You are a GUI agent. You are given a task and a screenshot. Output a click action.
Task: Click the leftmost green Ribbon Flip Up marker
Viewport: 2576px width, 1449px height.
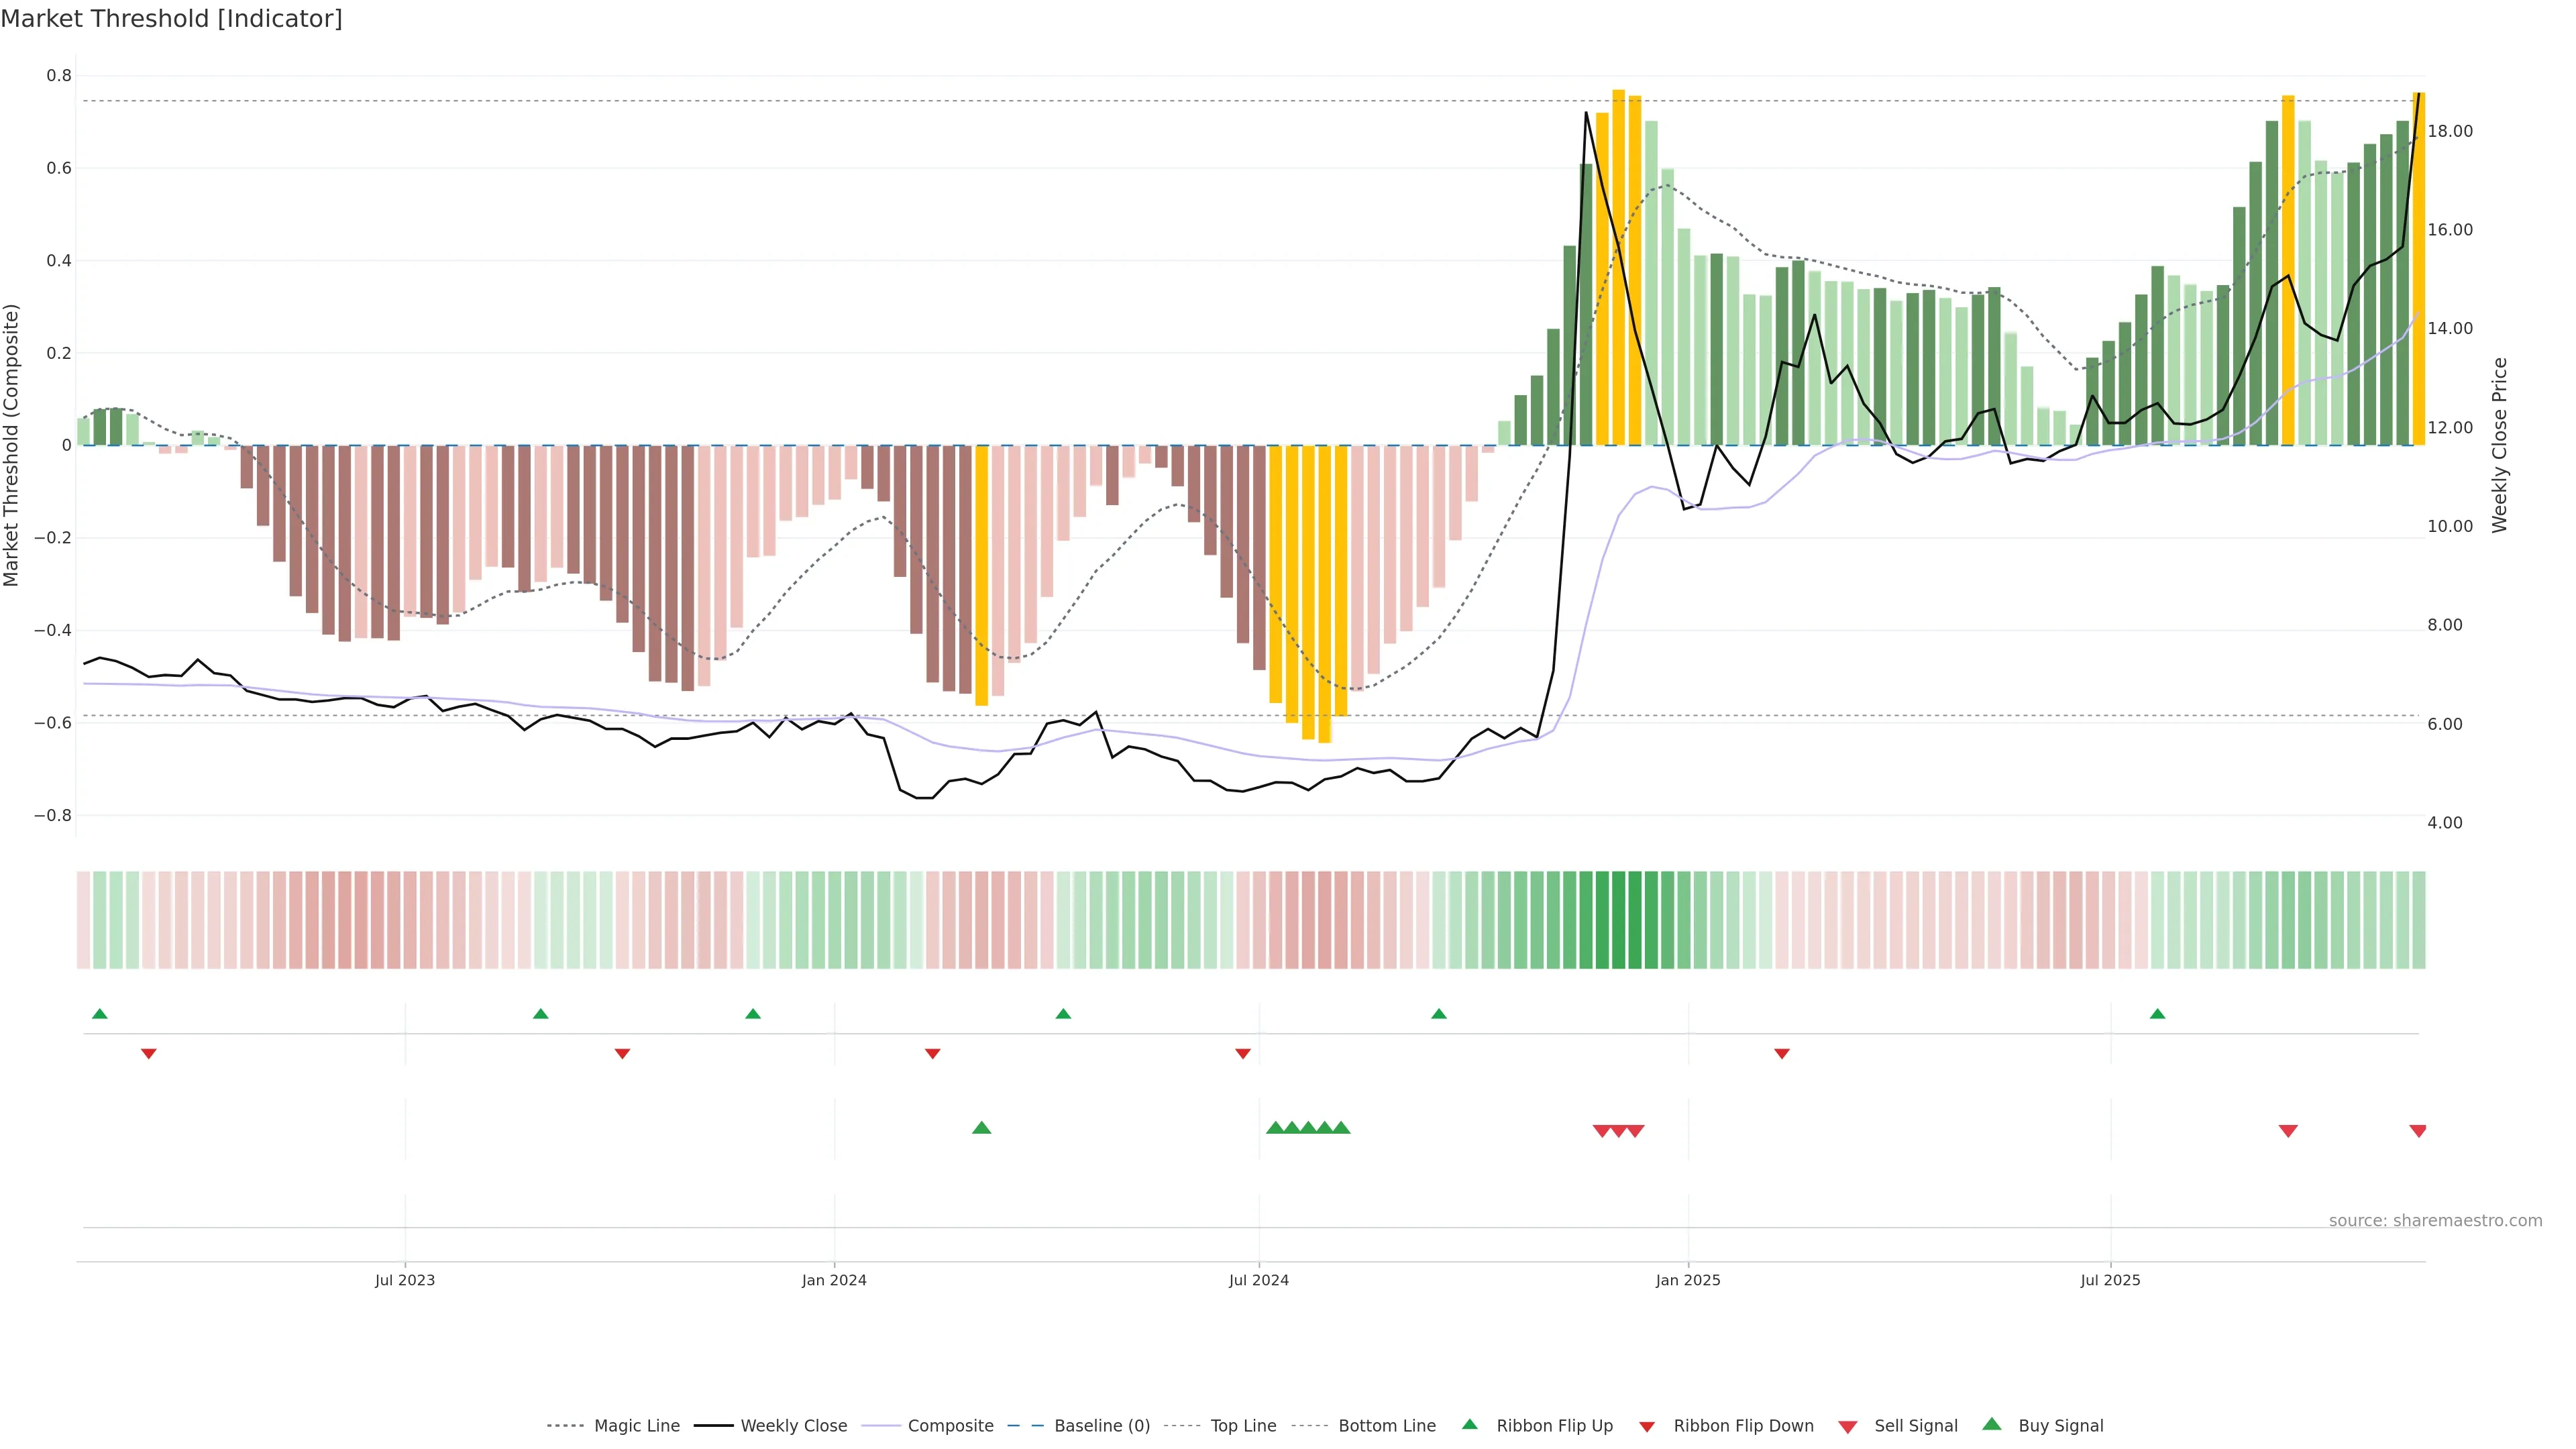tap(99, 1014)
